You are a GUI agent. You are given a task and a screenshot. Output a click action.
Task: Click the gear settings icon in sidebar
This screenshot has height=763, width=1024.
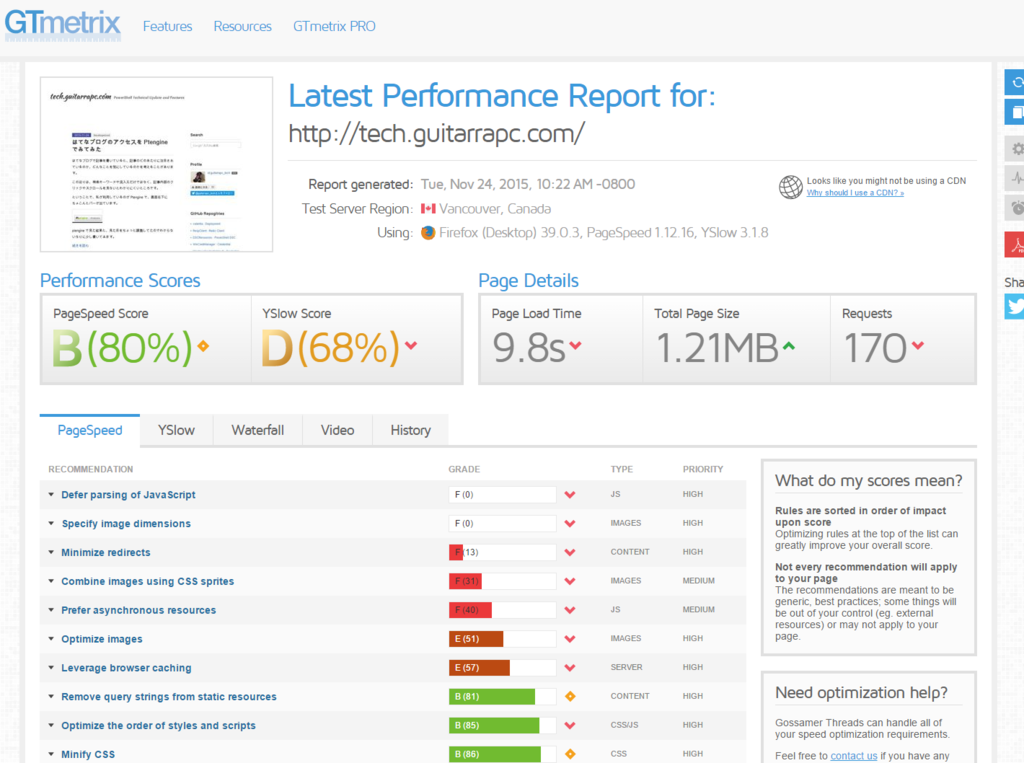pos(1015,149)
